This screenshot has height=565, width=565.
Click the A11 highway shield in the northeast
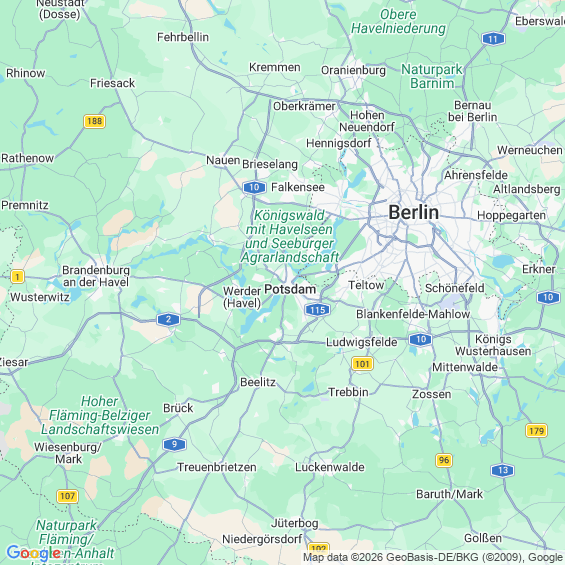coord(493,39)
